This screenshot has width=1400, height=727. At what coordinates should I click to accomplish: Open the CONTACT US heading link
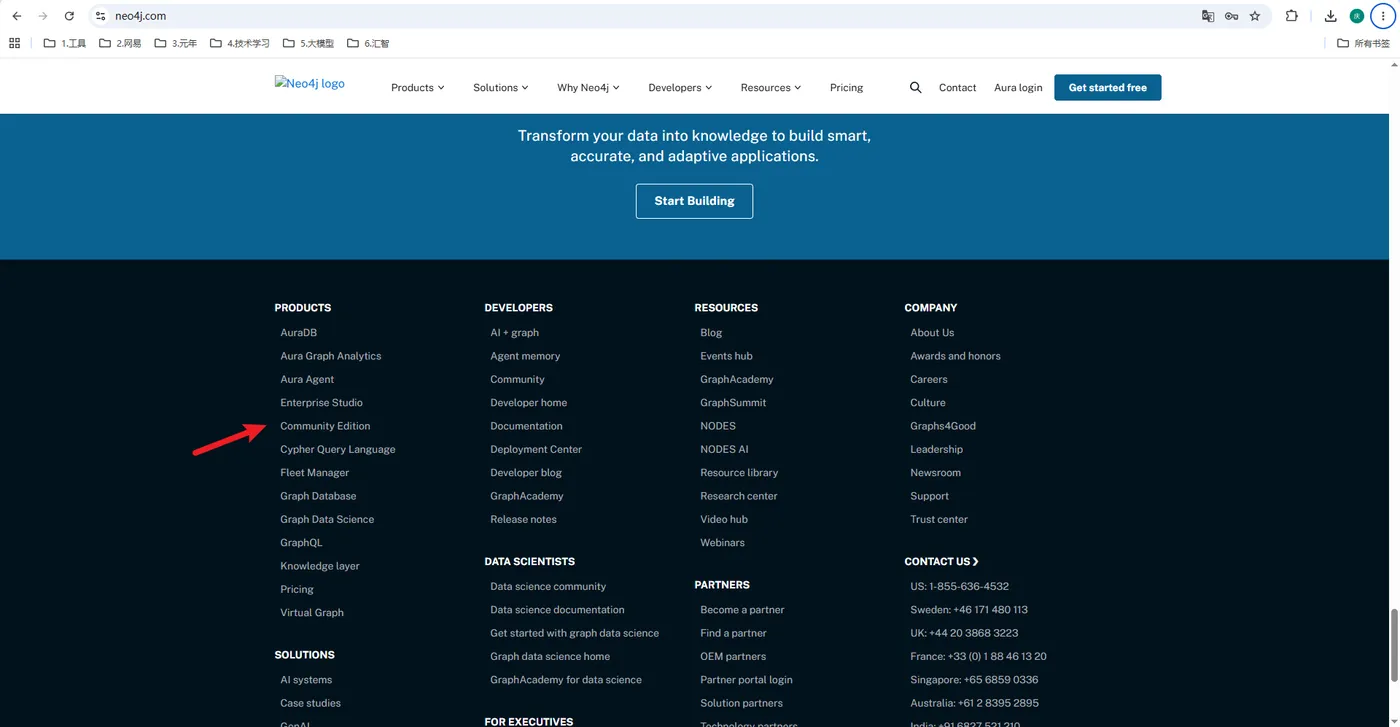(942, 562)
